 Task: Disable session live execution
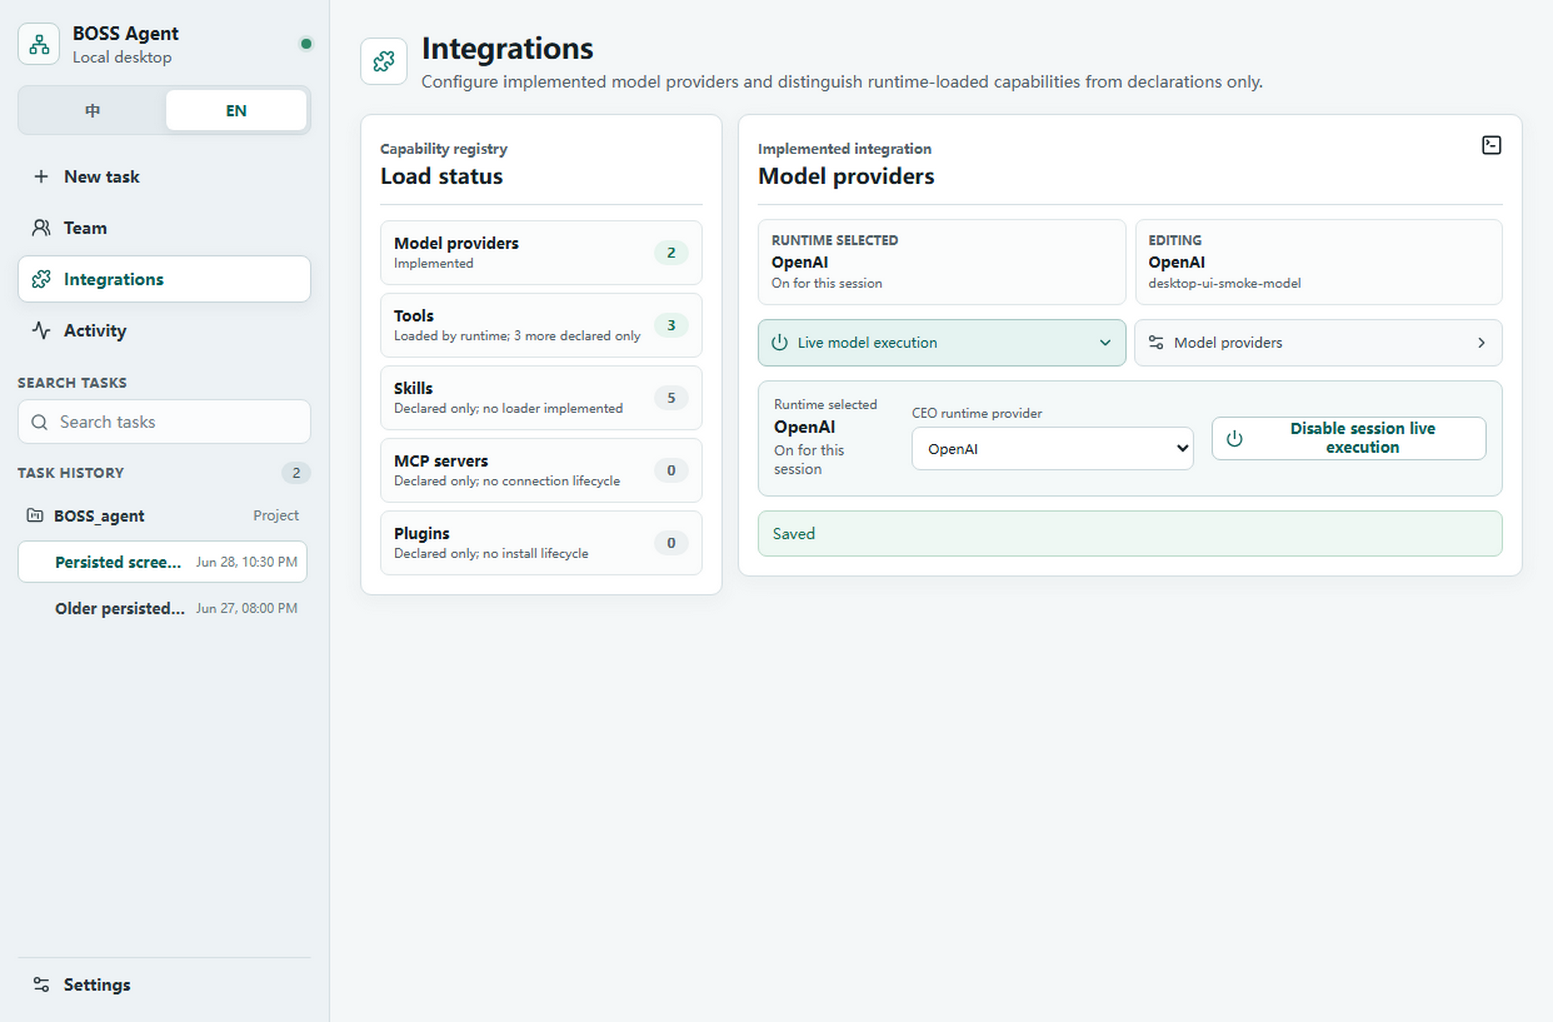[x=1348, y=438]
